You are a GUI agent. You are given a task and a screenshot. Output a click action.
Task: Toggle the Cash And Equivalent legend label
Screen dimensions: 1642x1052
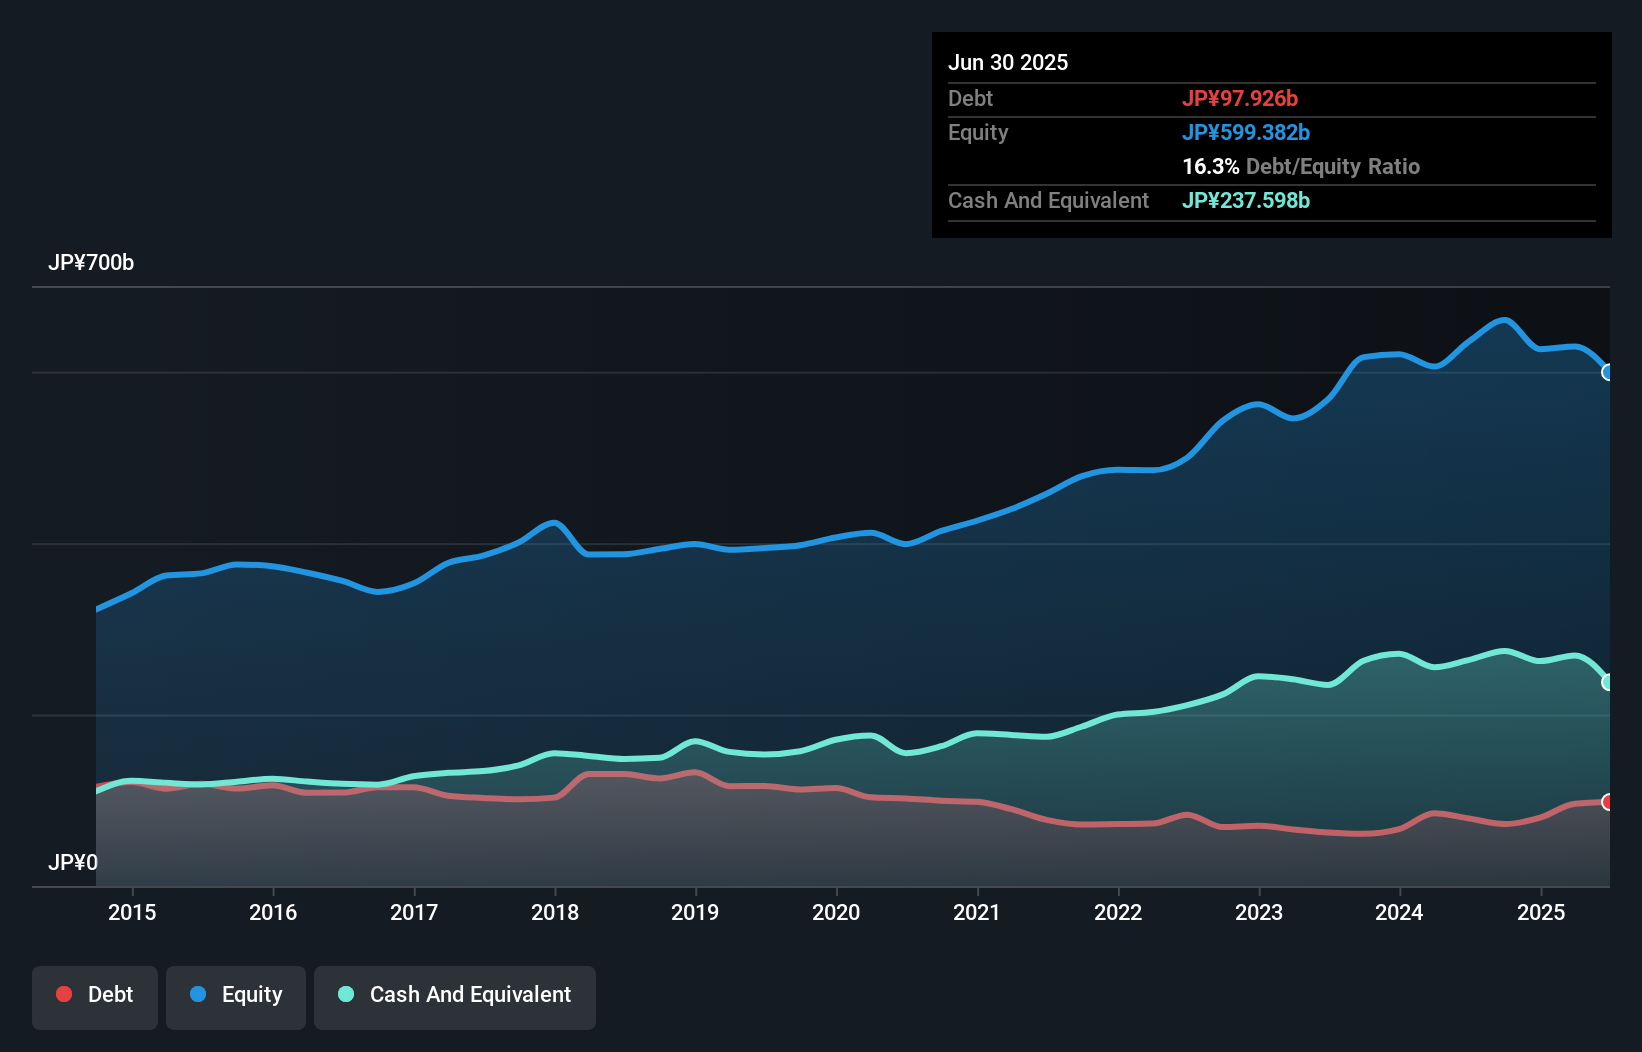[470, 994]
